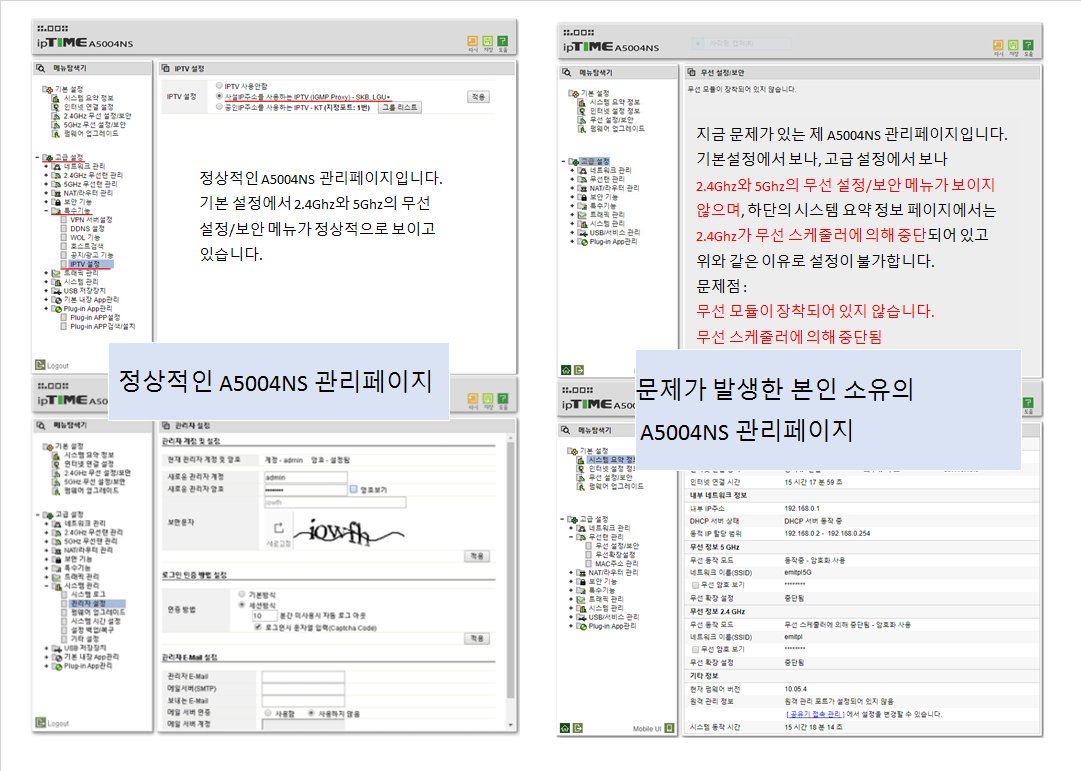This screenshot has width=1081, height=771.
Task: Expand USB 저장장치 in IPTV 설정 window tree
Action: pos(46,290)
